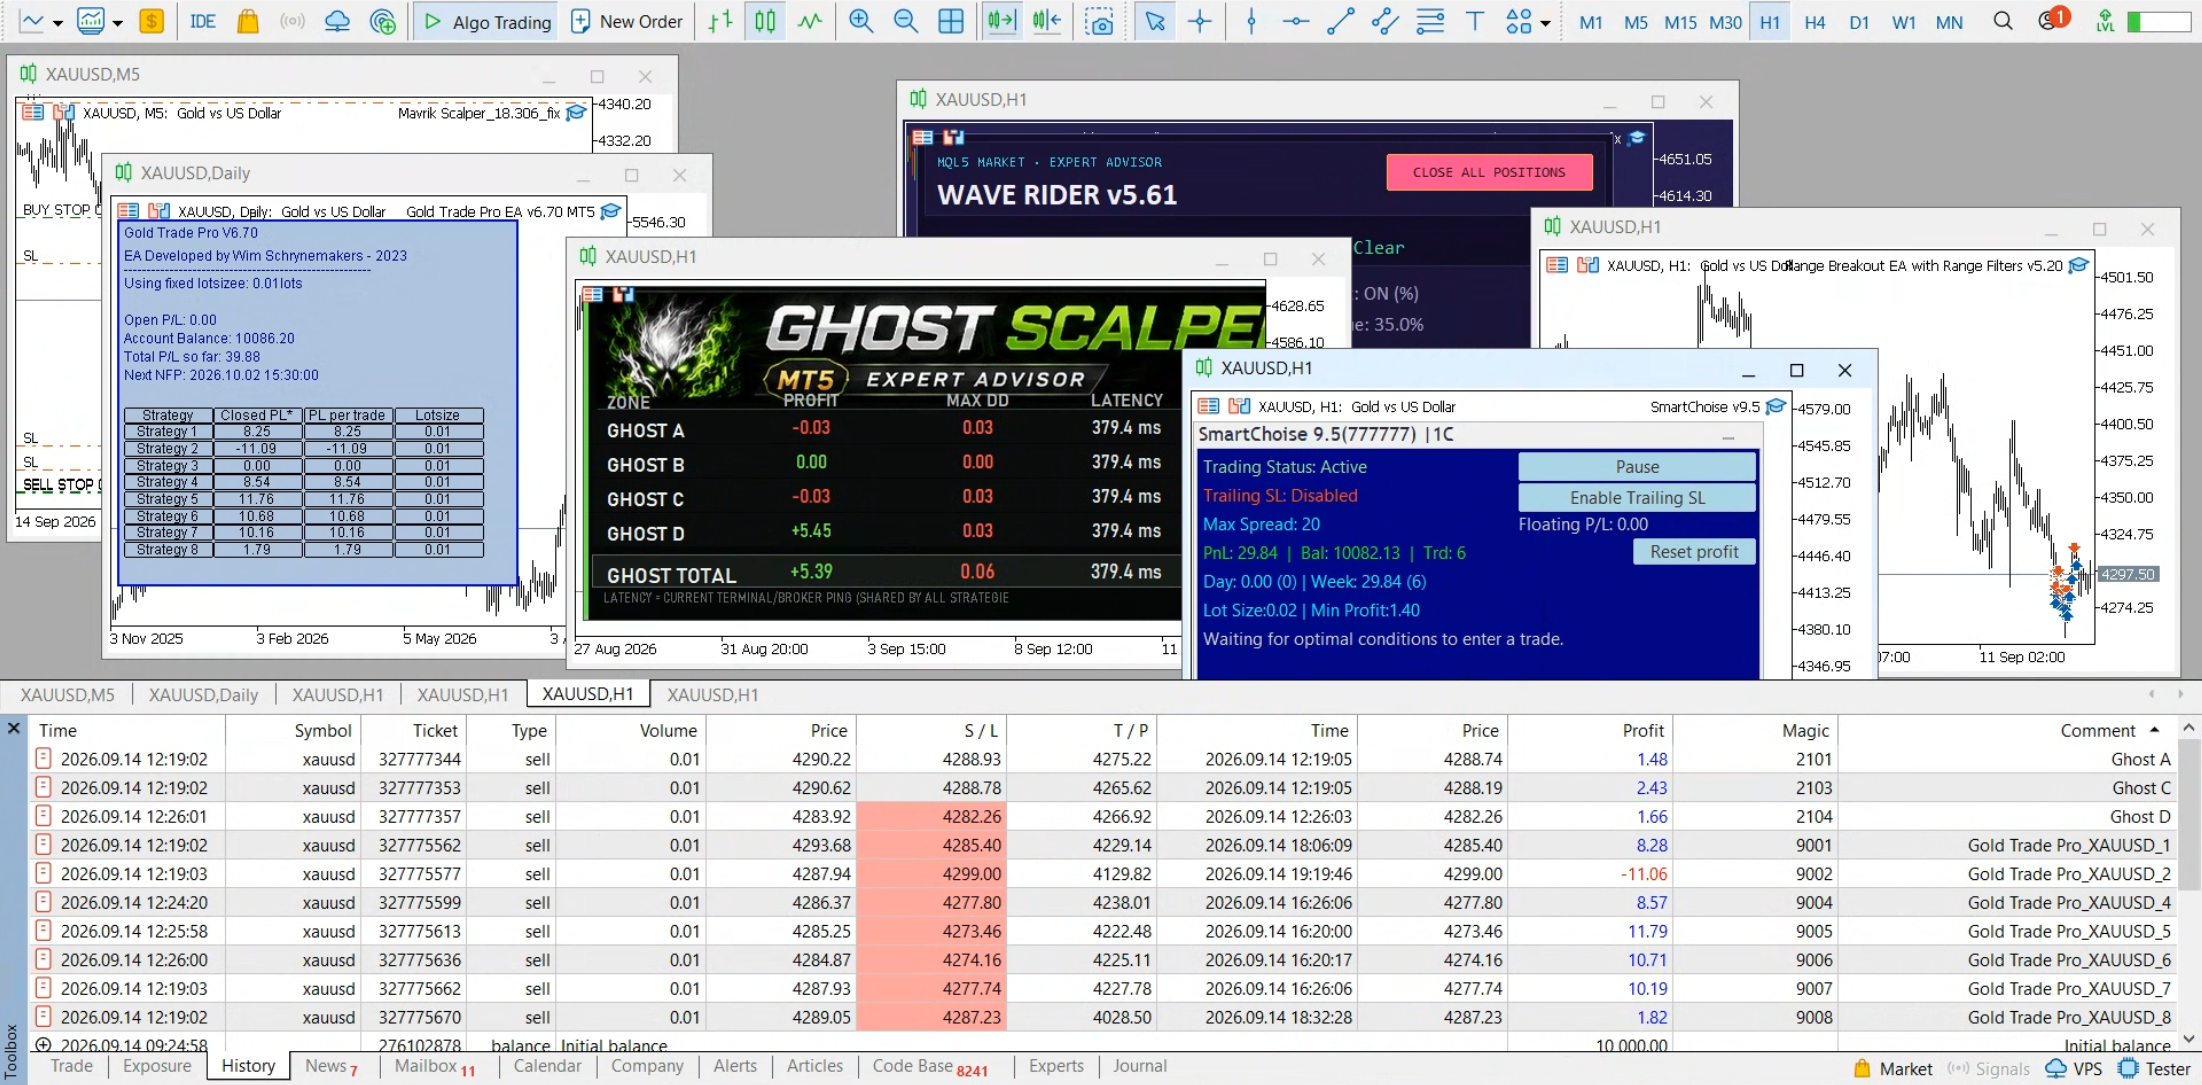Open the Trade tab in Toolbox
Viewport: 2202px width, 1085px height.
click(71, 1066)
